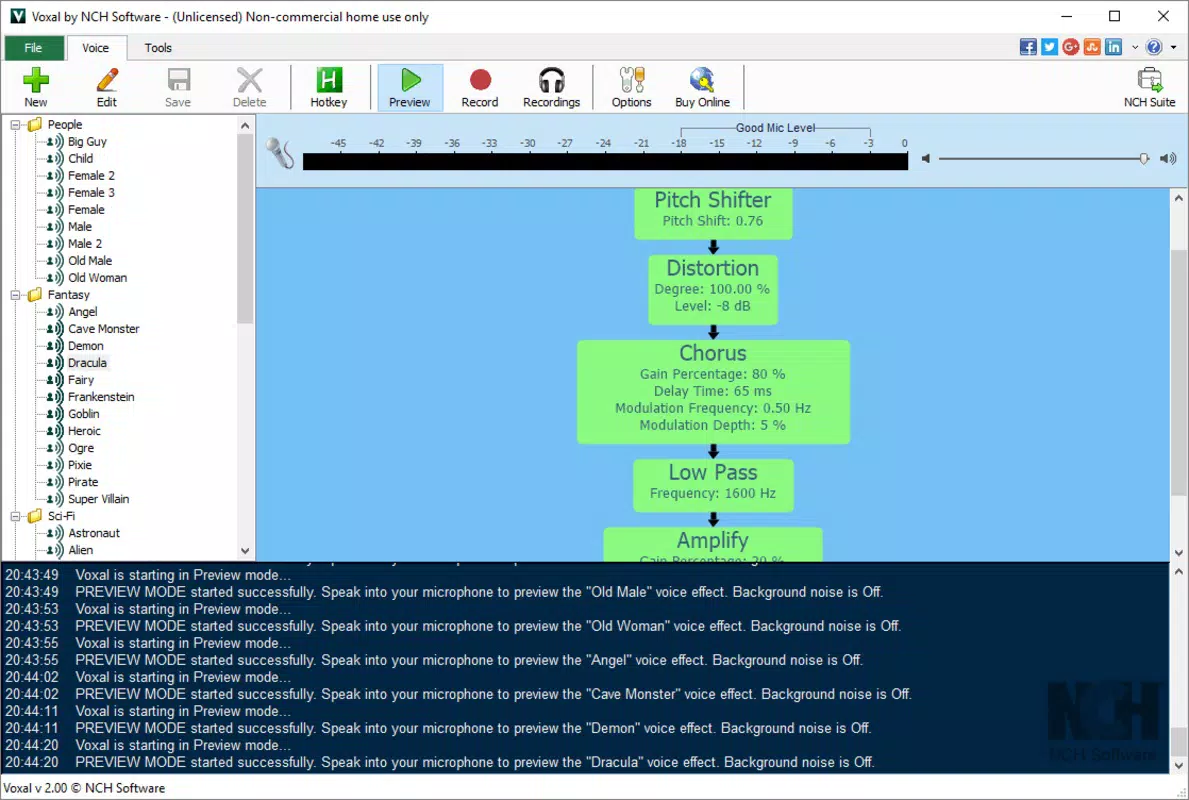Collapse the People folder
The image size is (1189, 800).
[15, 124]
